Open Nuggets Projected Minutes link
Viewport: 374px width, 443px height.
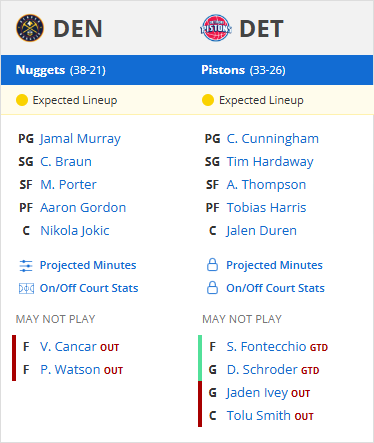coord(88,265)
